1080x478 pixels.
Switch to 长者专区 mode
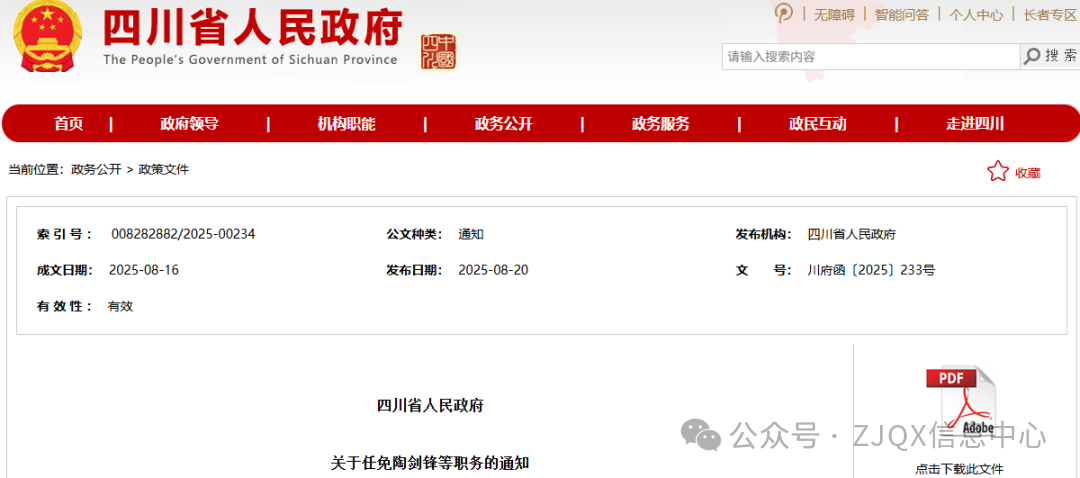coord(1049,15)
